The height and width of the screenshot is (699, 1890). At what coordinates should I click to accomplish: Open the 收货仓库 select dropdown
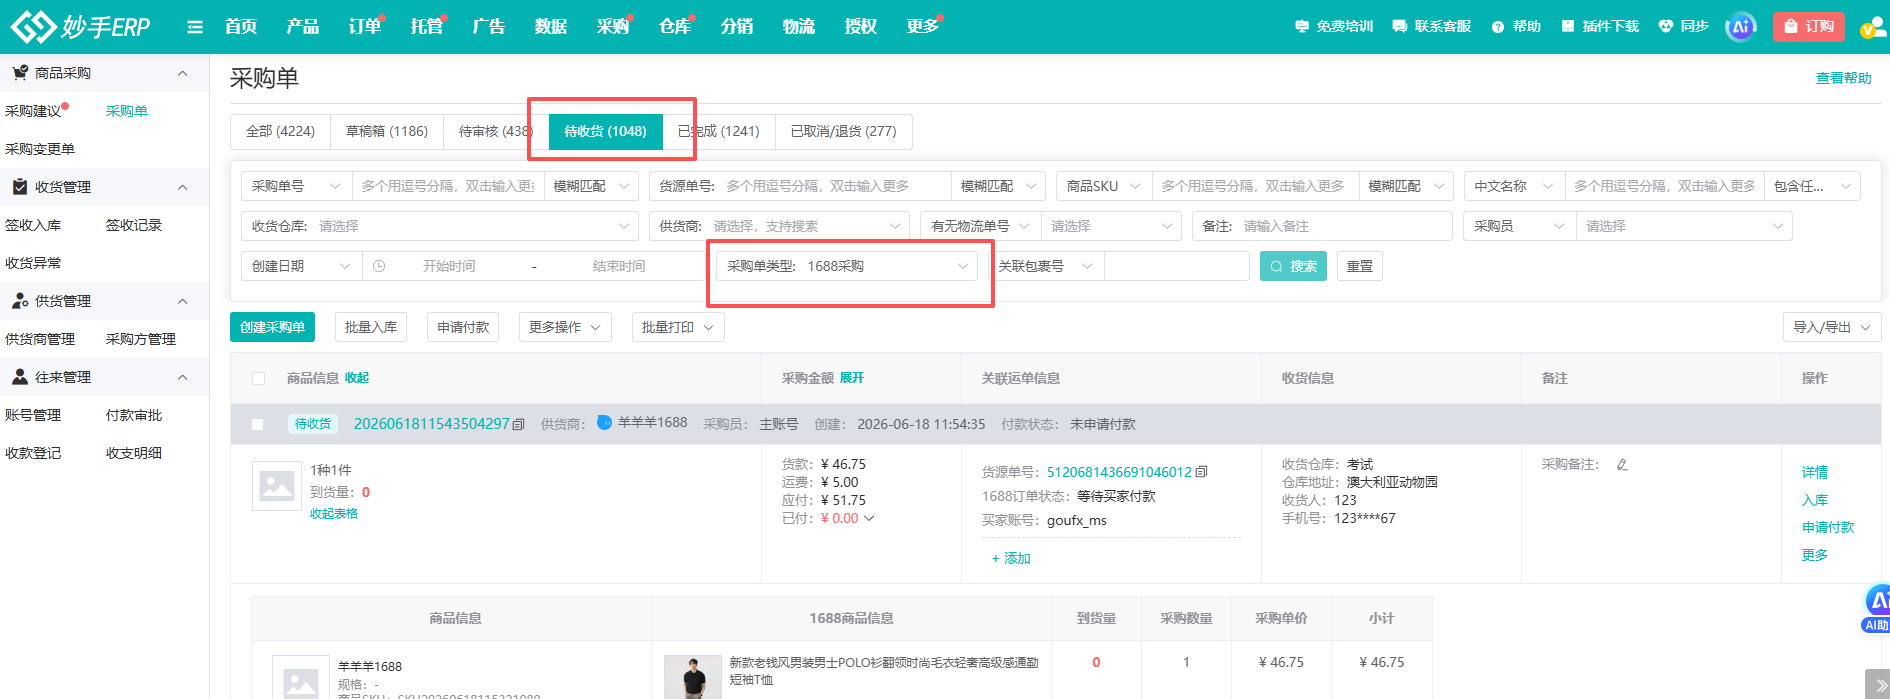click(x=439, y=226)
